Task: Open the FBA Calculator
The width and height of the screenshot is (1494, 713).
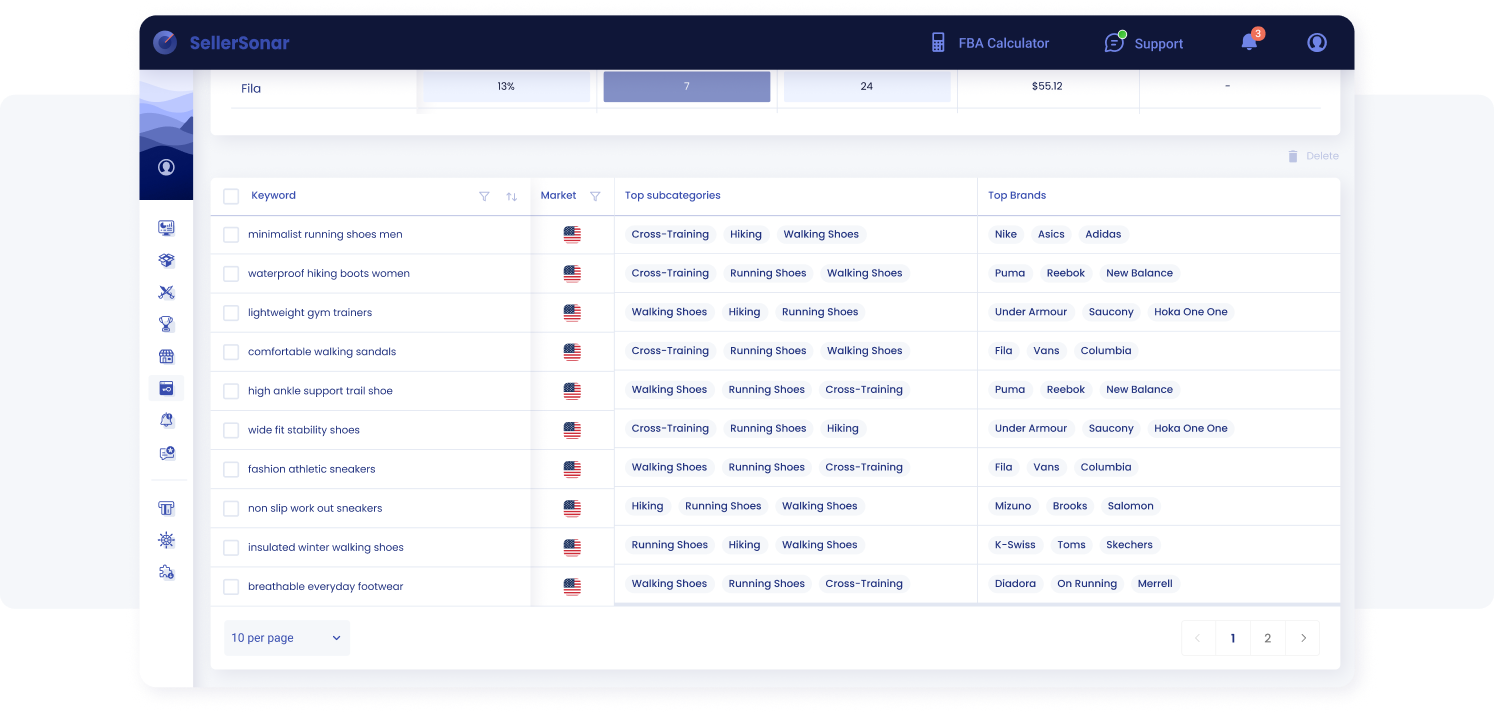Action: coord(989,43)
